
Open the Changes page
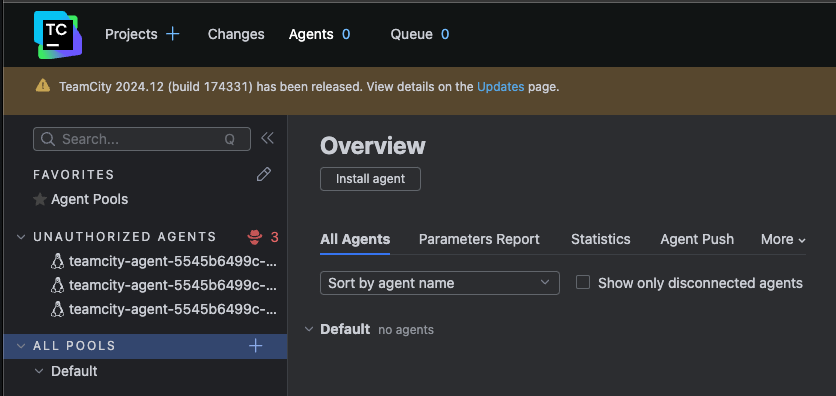pos(236,34)
